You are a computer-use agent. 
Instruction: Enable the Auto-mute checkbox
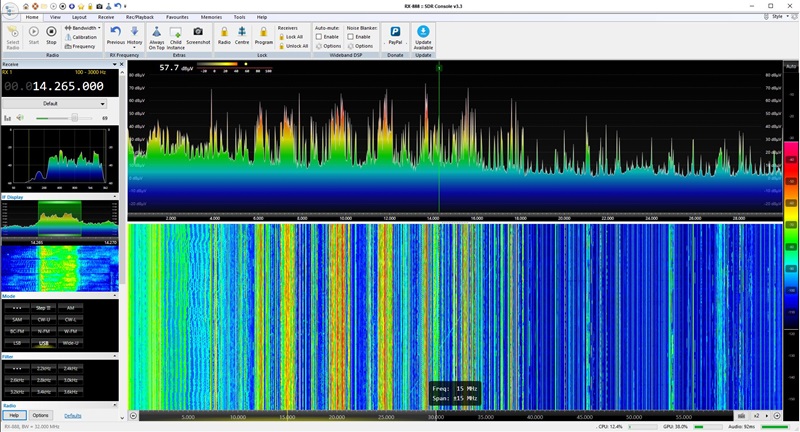tap(319, 37)
